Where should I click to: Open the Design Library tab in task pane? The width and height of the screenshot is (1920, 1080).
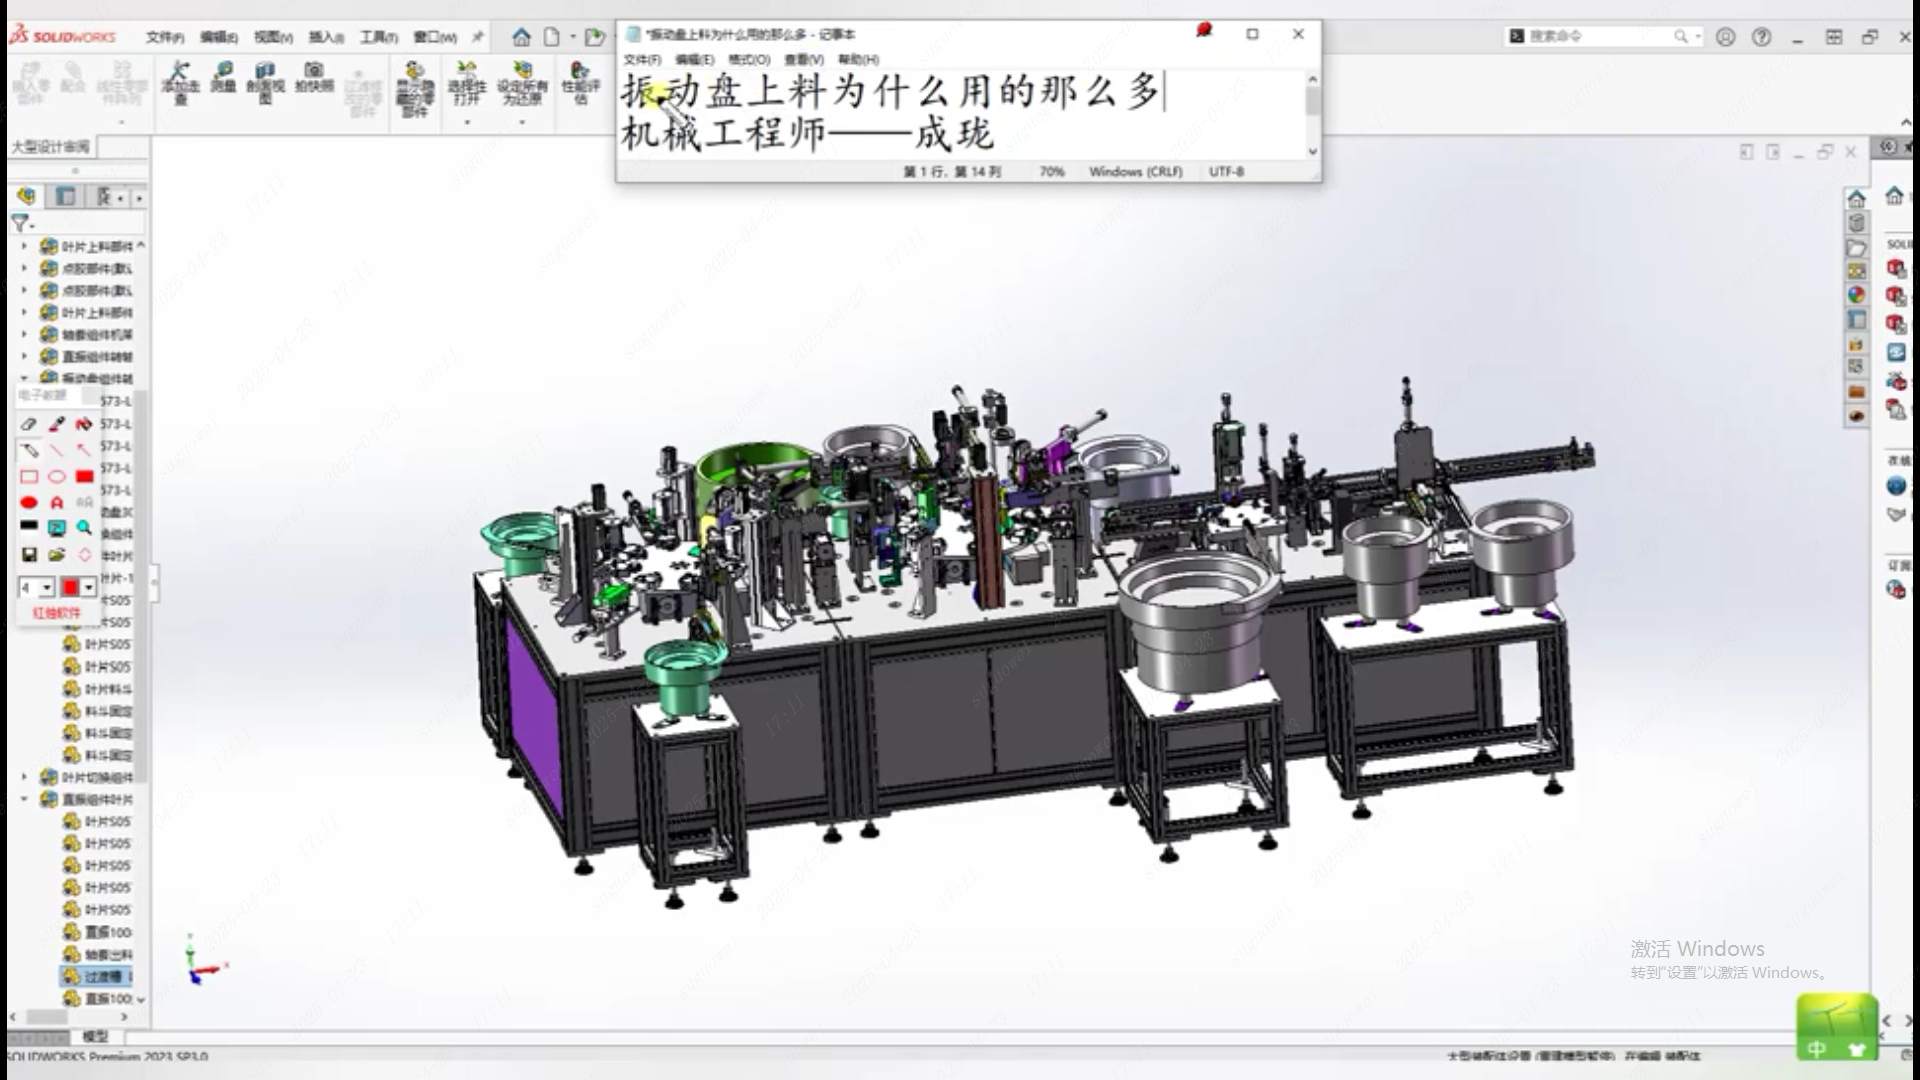tap(1857, 223)
